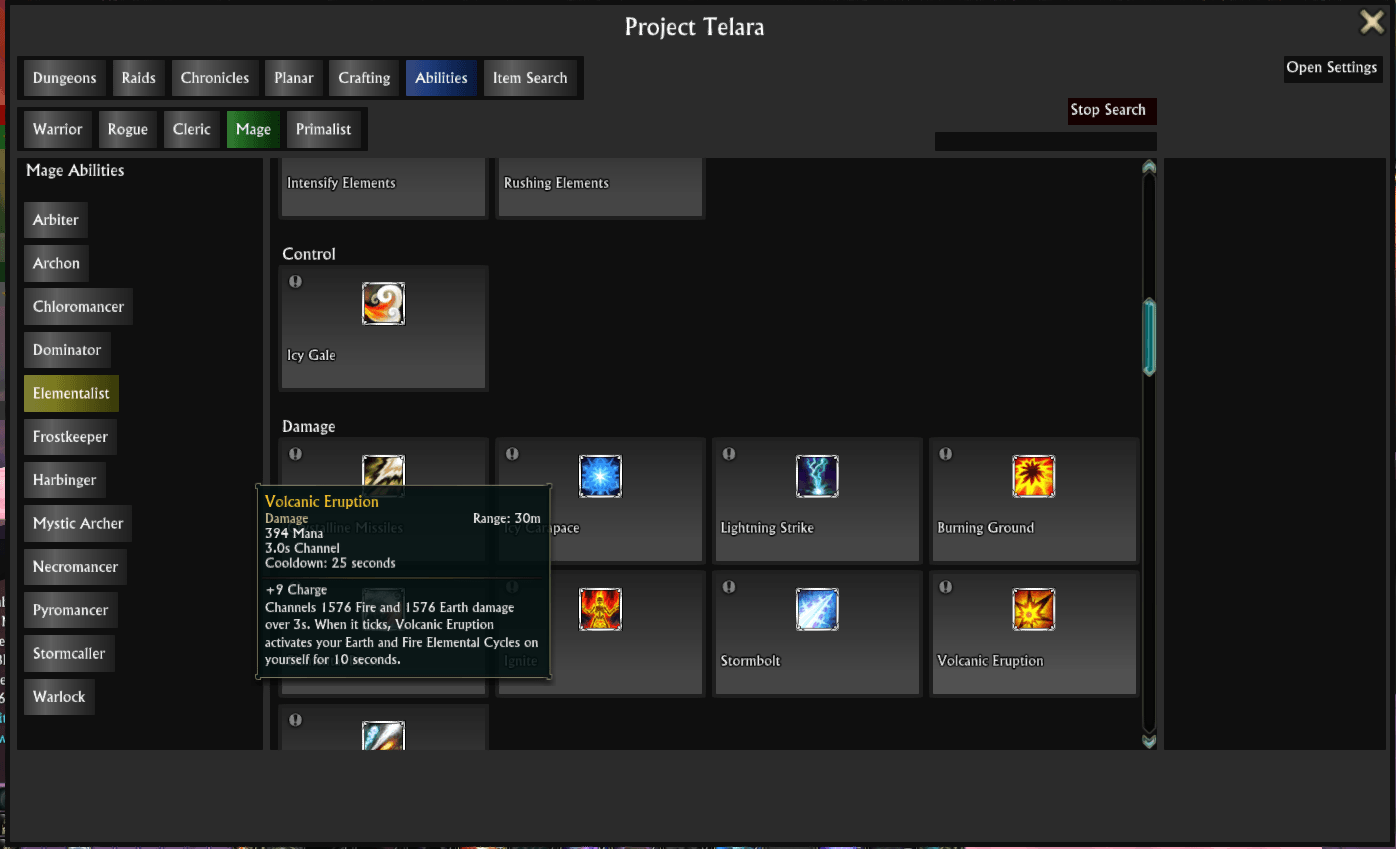Open the Dominator soul

pos(67,350)
